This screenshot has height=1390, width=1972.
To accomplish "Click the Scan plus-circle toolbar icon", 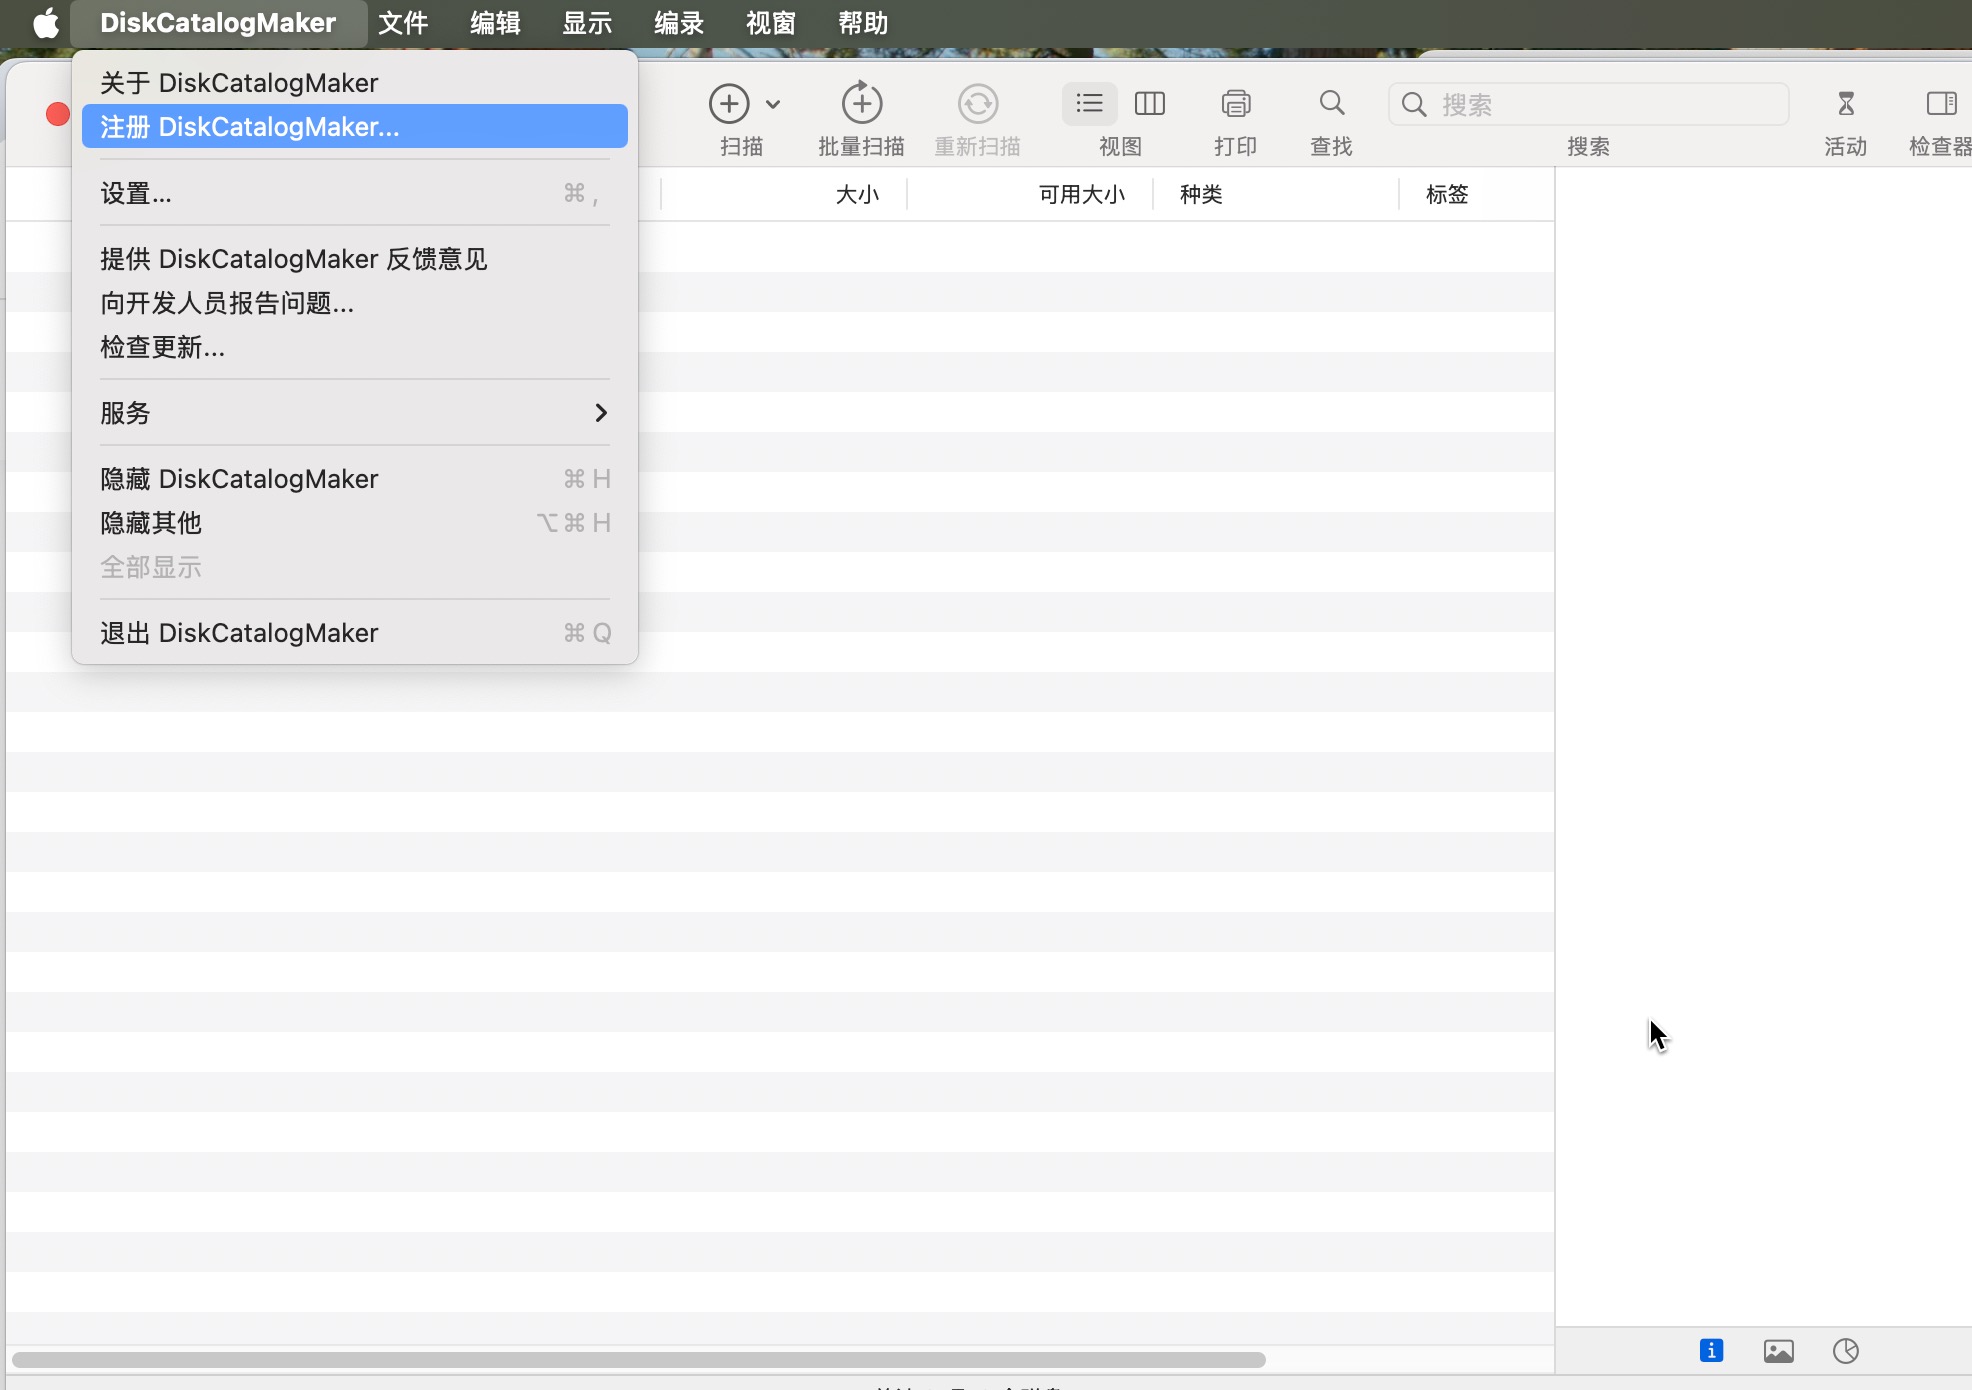I will click(x=729, y=103).
